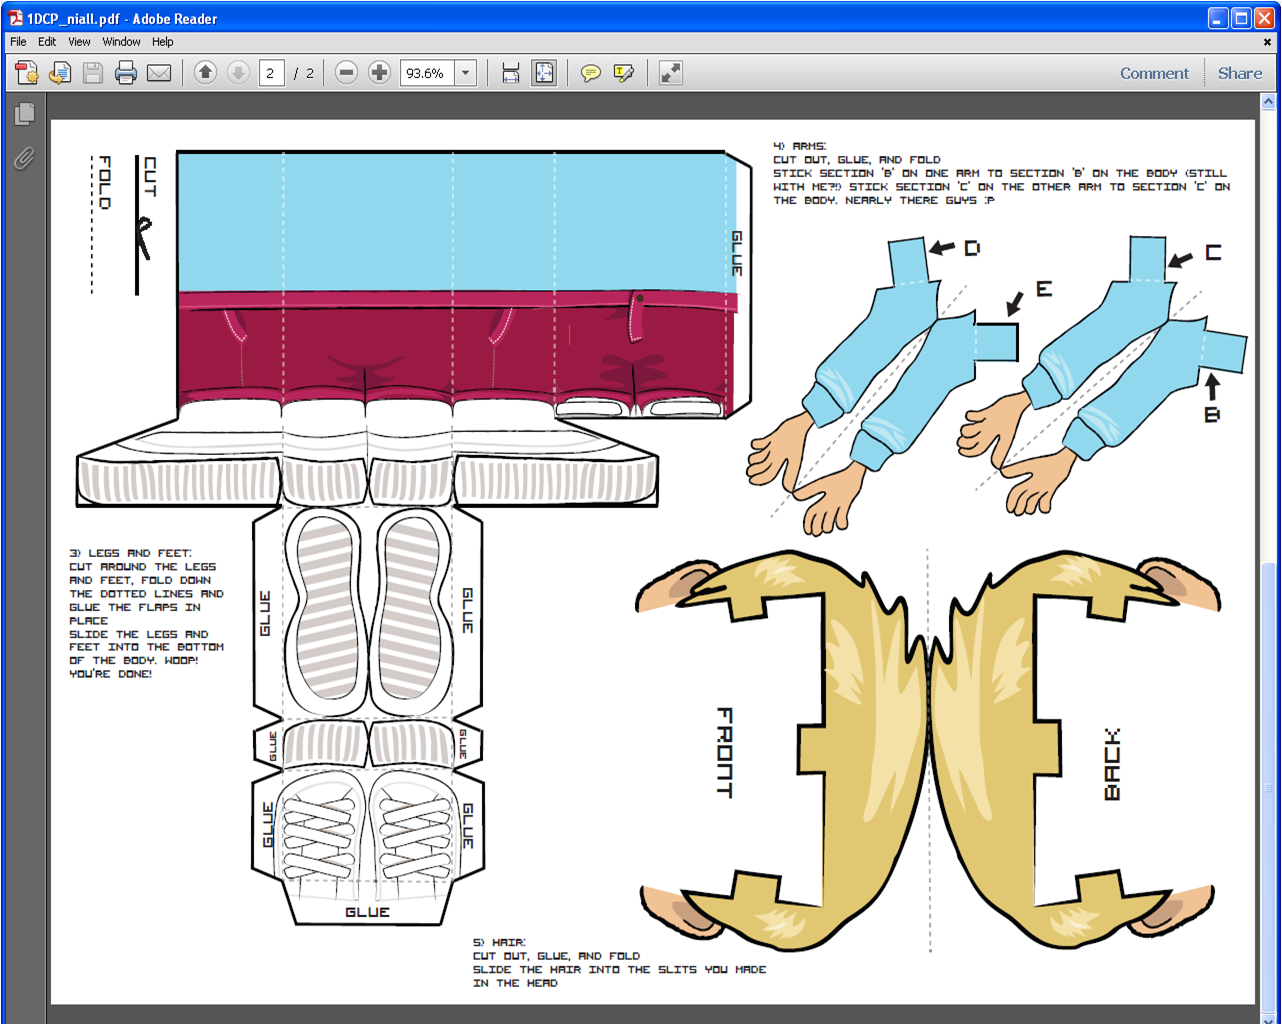
Task: Open the View menu
Action: pos(79,42)
